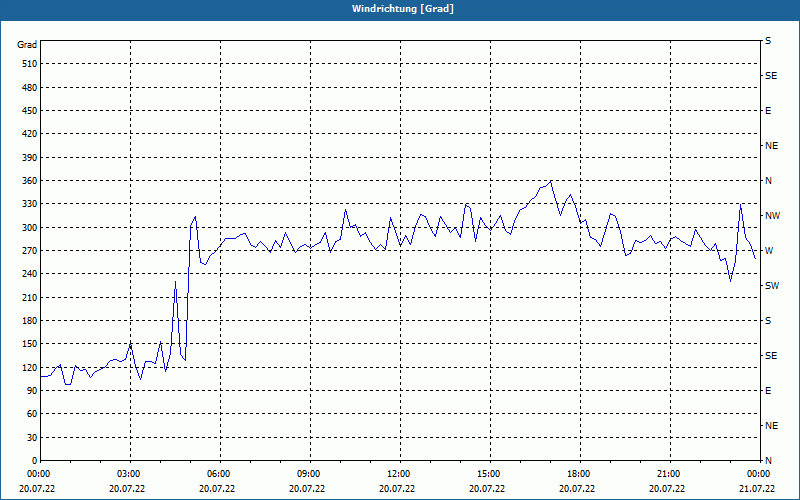The height and width of the screenshot is (500, 800).
Task: Click the E compass label beside 90 gridline
Action: point(768,391)
